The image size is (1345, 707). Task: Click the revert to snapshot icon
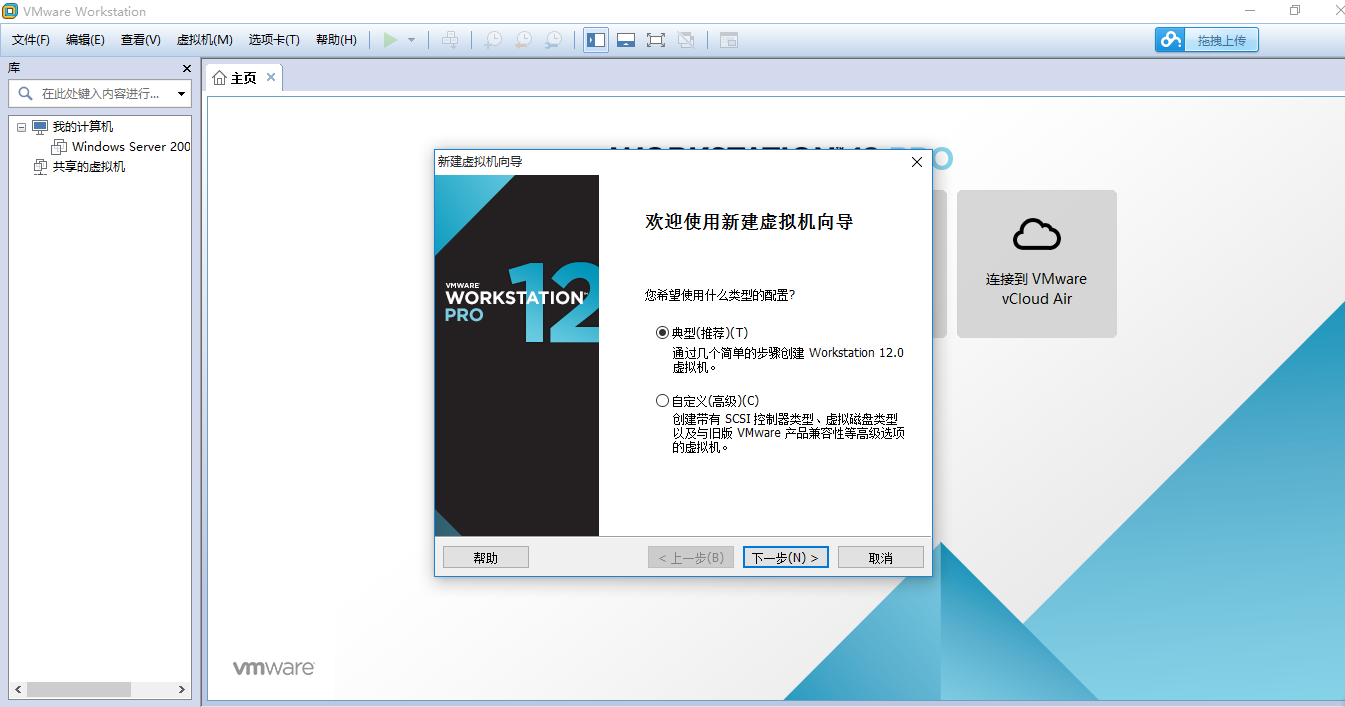[523, 40]
